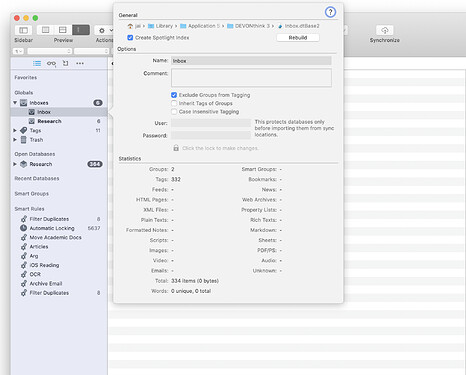466x375 pixels.
Task: Click the Tags icon in sidebar
Action: point(23,130)
